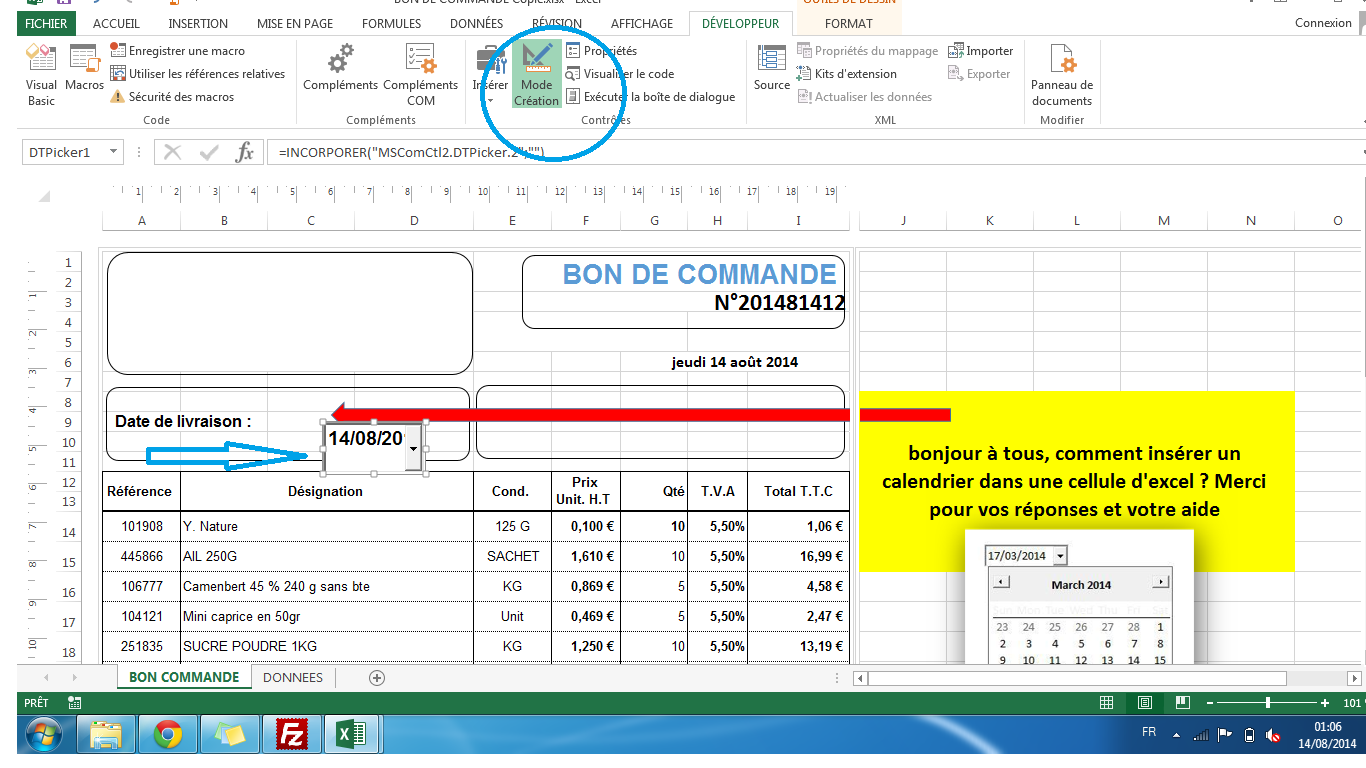Open Kits d'extension
The width and height of the screenshot is (1366, 768).
tap(847, 74)
